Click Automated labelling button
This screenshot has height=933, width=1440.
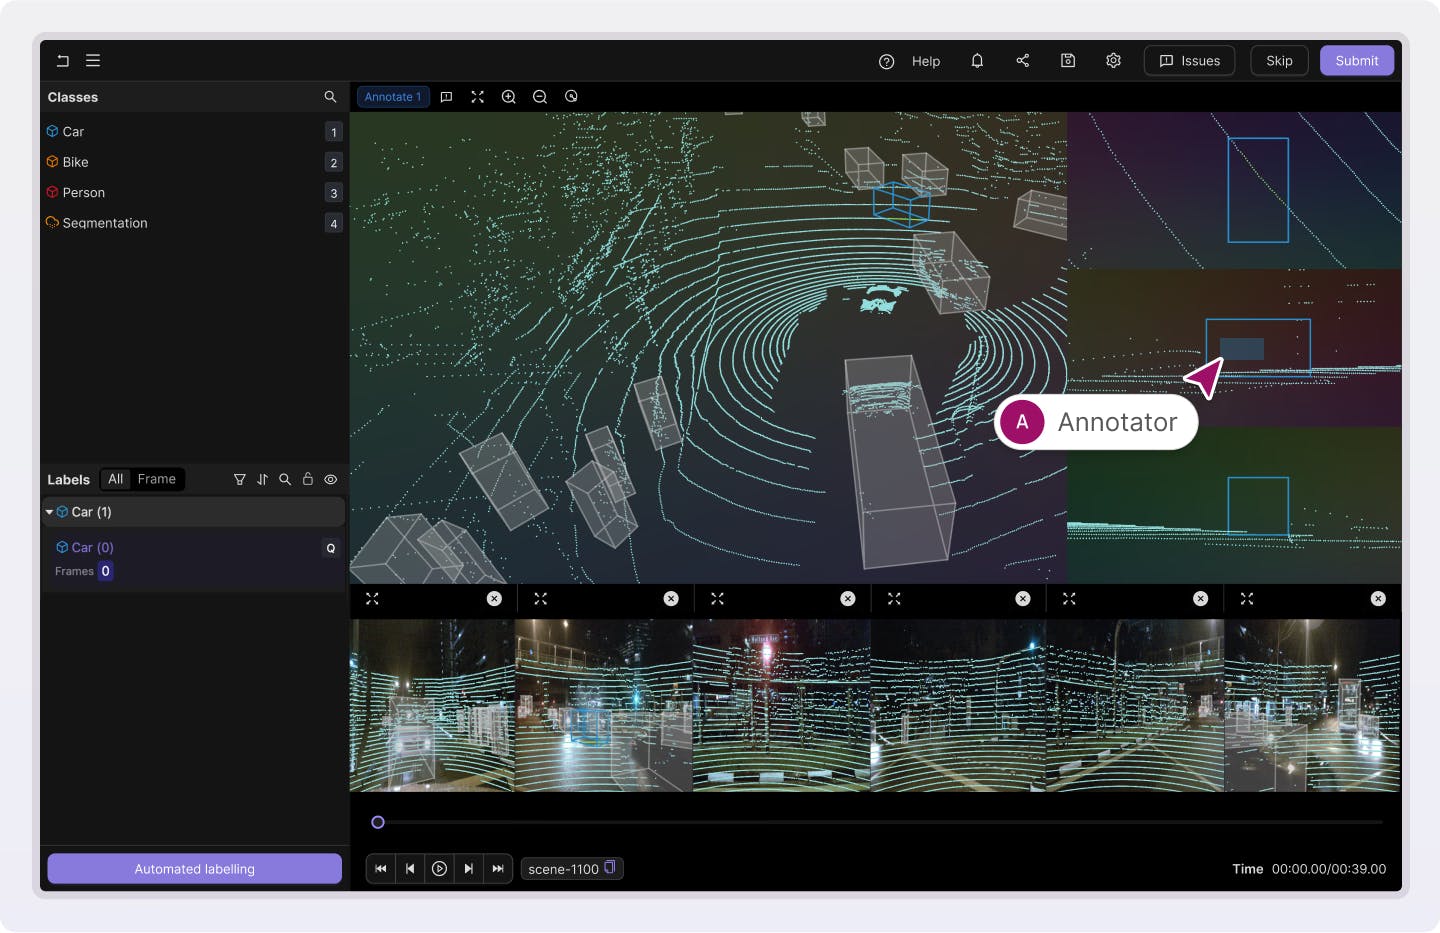[194, 869]
